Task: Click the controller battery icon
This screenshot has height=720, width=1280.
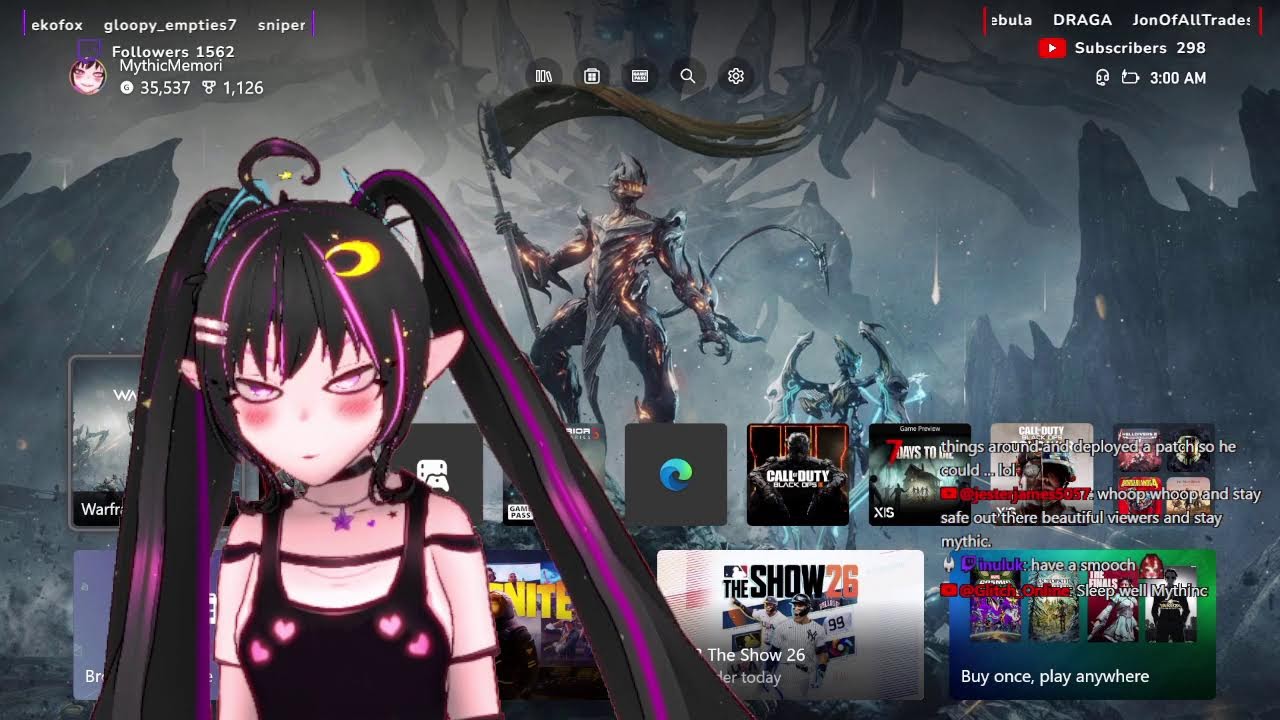Action: [x=1131, y=78]
